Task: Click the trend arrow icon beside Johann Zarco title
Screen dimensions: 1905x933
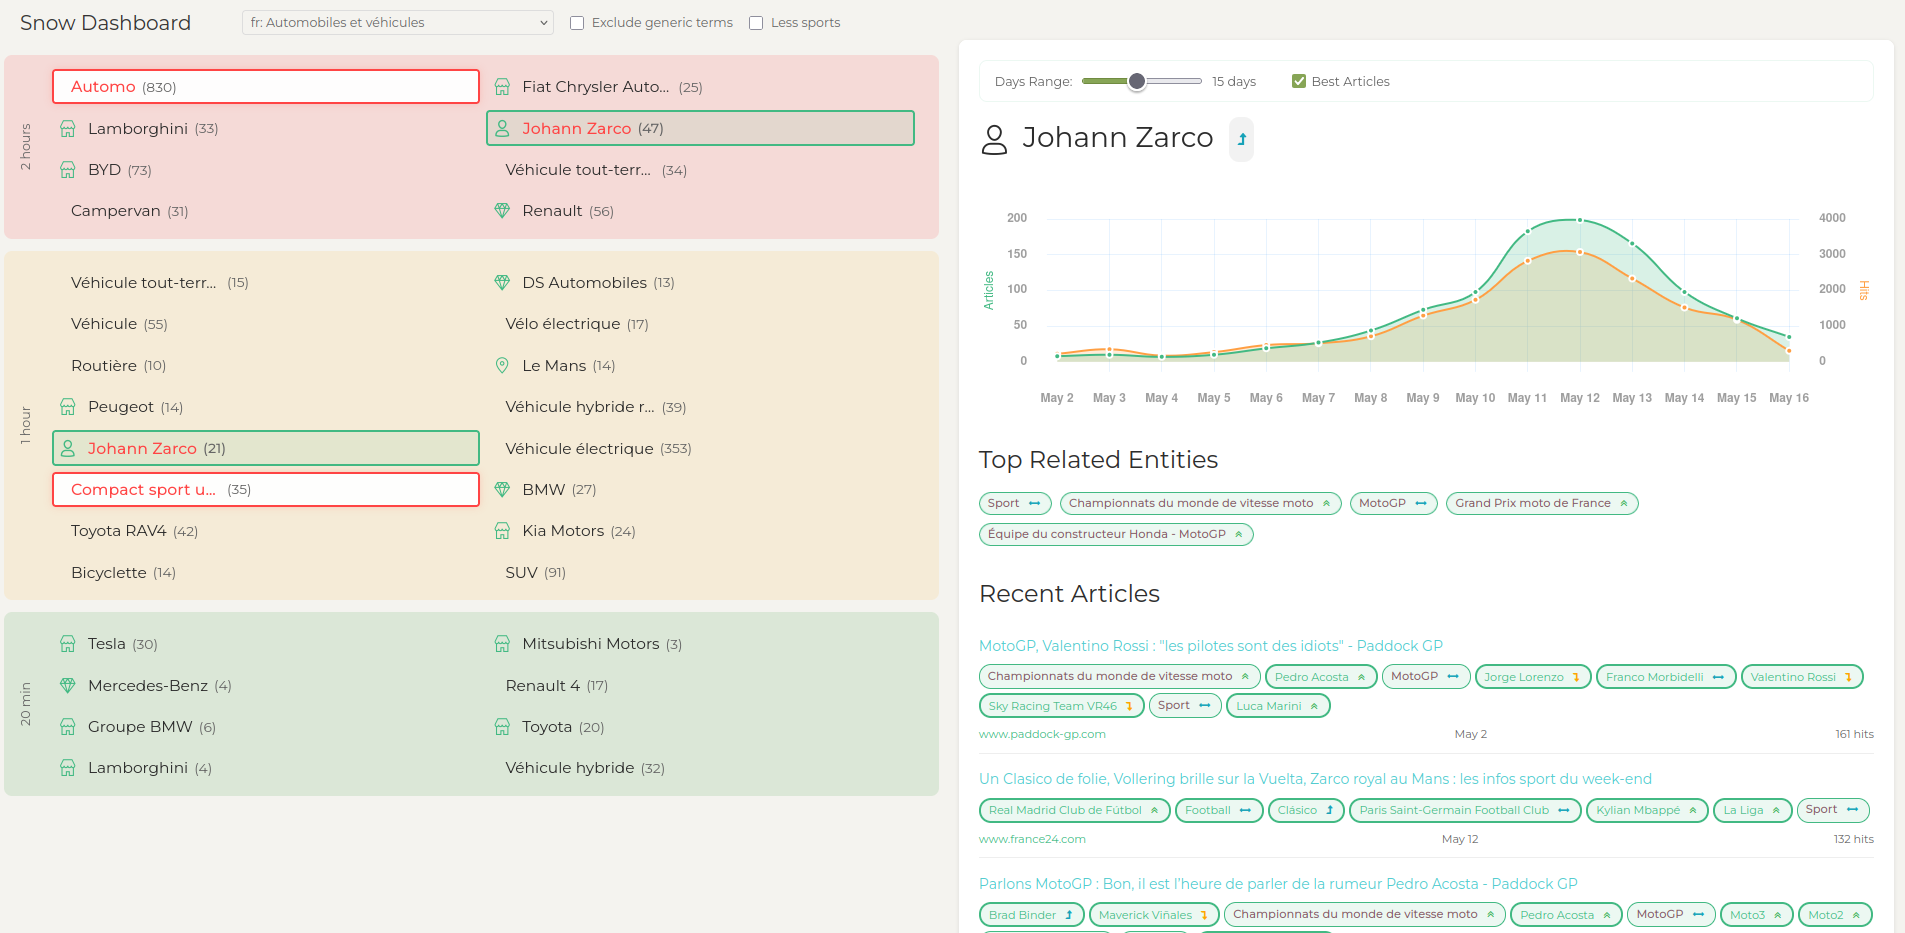Action: [x=1241, y=139]
